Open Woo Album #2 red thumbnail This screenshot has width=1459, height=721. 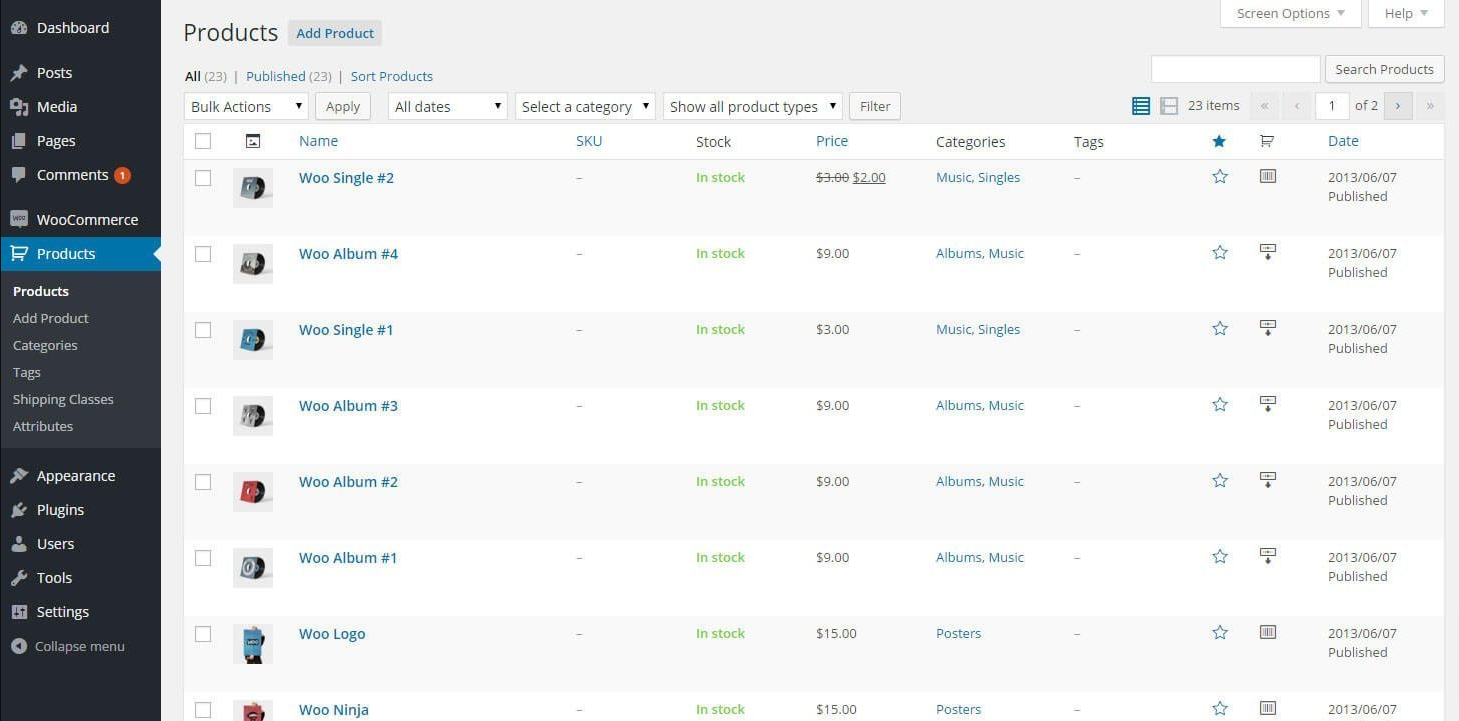point(252,492)
